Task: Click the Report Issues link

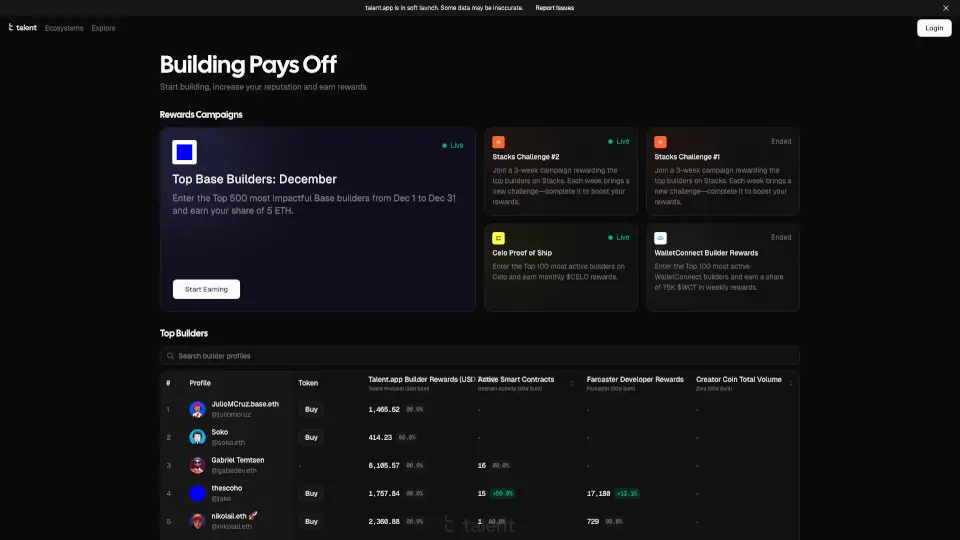Action: pos(555,8)
